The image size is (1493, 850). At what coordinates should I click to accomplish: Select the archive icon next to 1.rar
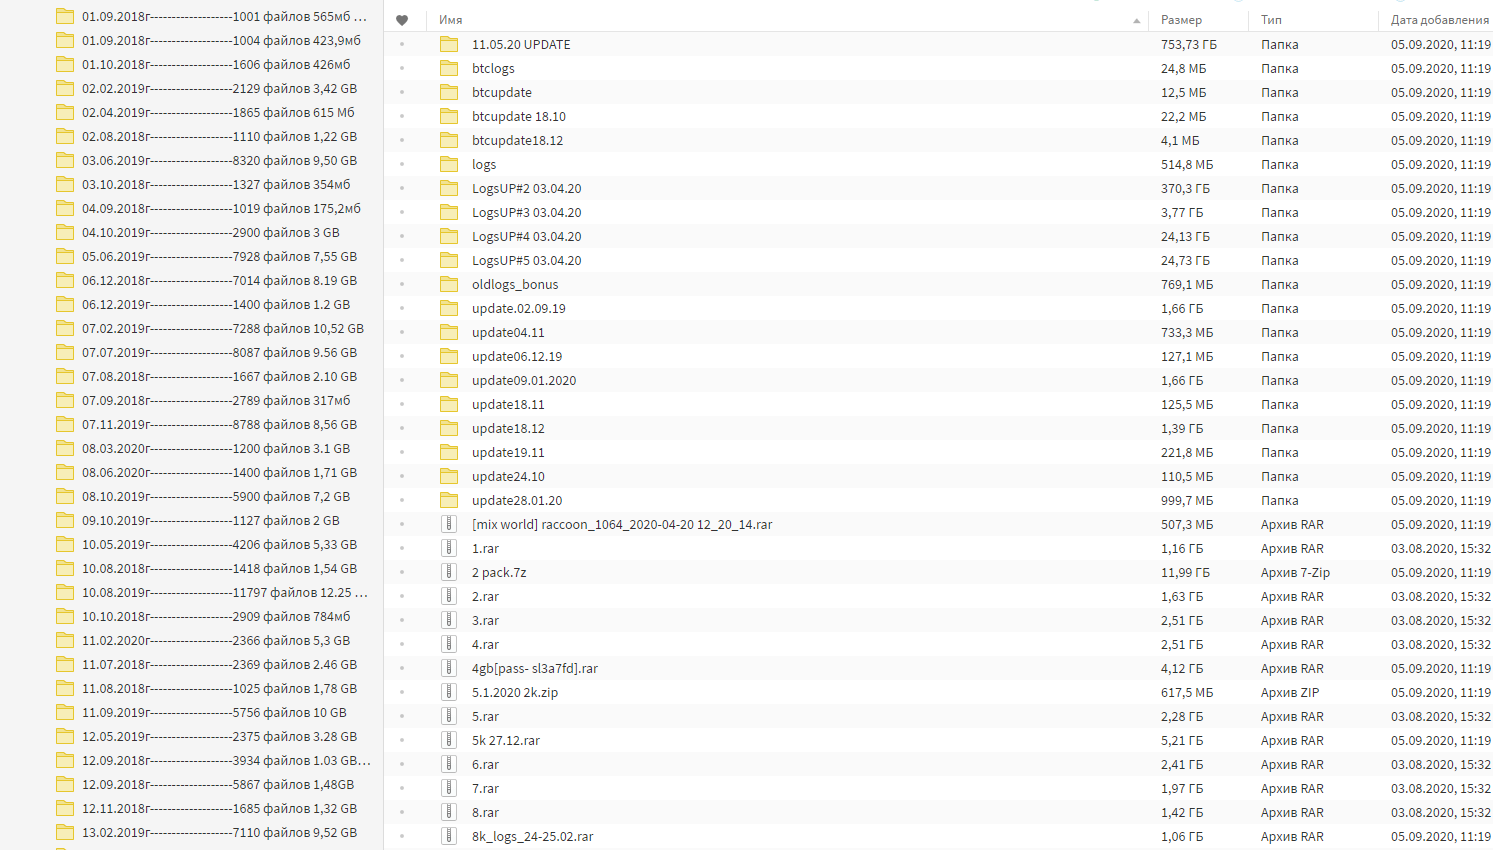click(450, 548)
